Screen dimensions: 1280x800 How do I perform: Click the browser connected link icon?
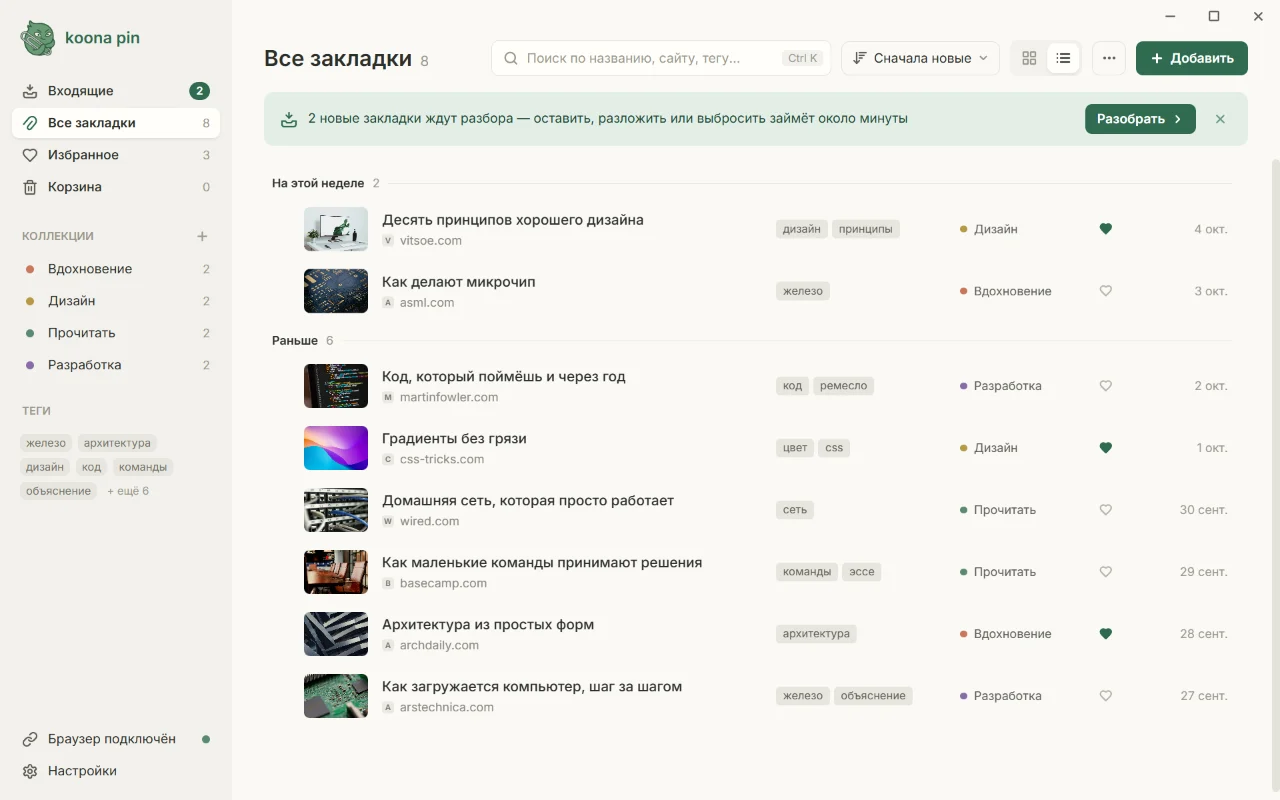coord(30,739)
